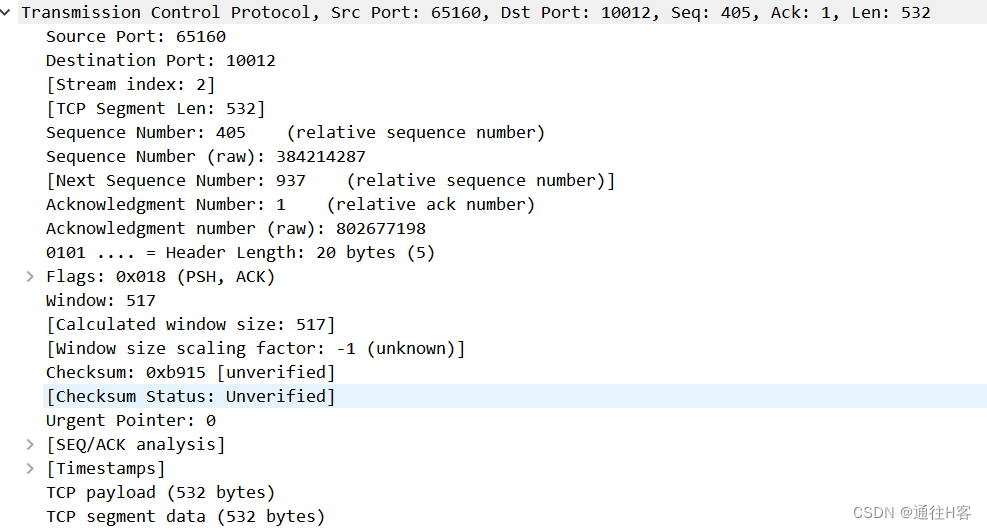
Task: Select Acknowledgment number (raw) 802677198 row
Action: click(x=235, y=229)
